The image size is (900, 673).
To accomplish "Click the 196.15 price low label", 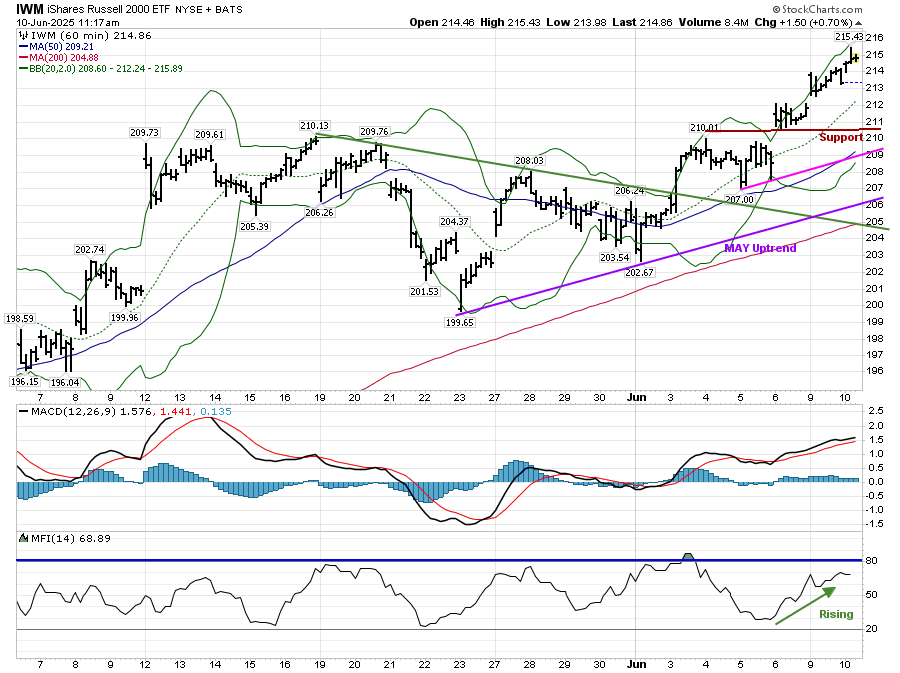I will point(25,382).
